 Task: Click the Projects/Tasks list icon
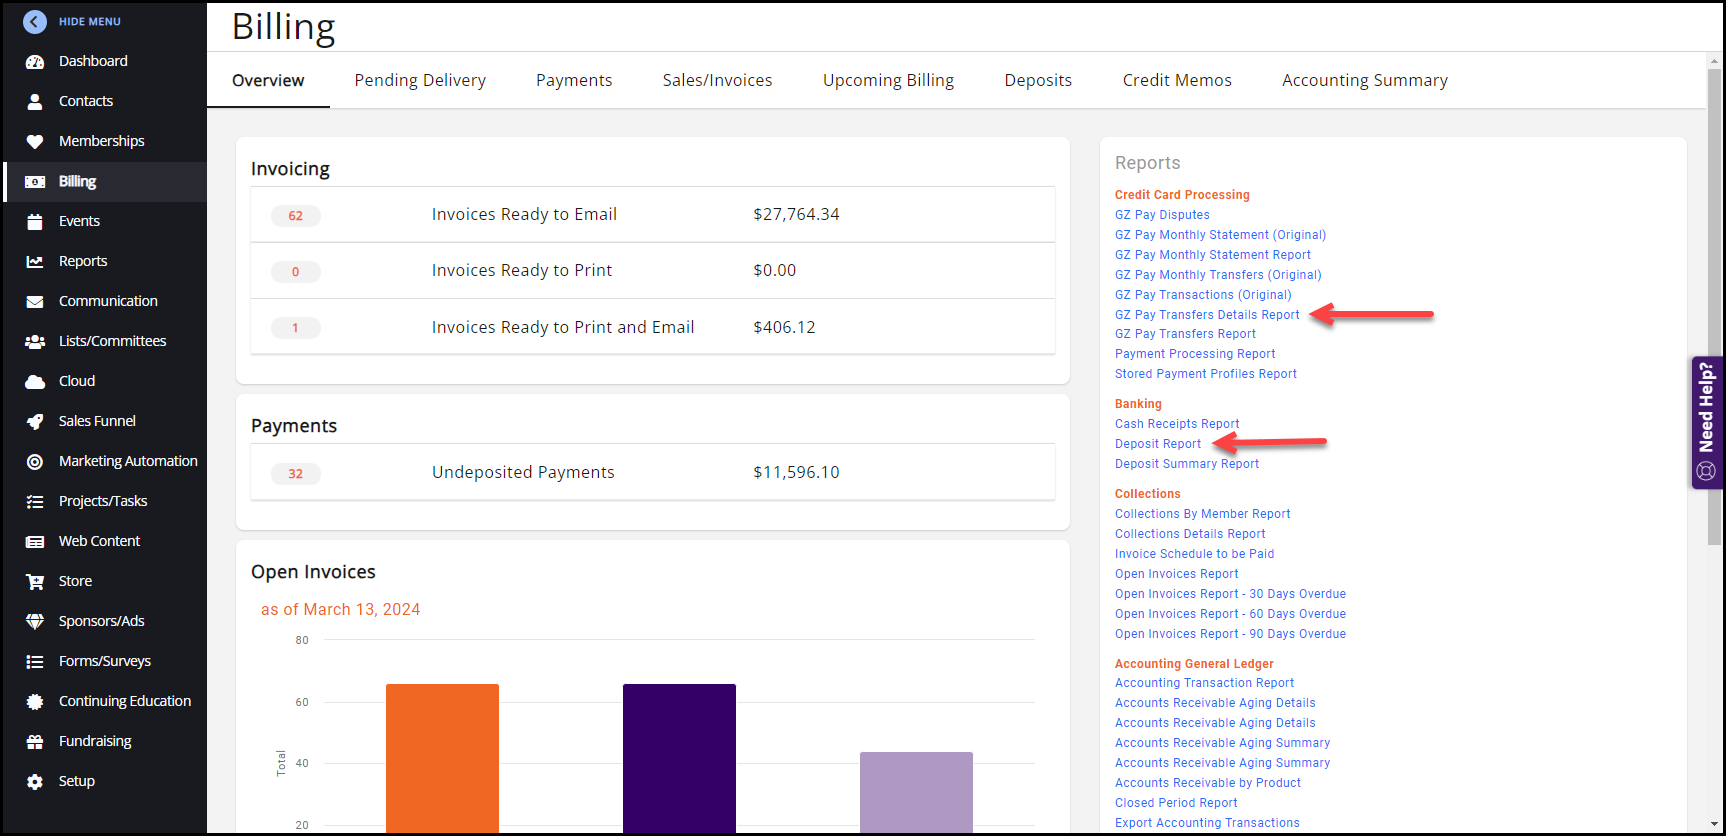click(x=35, y=501)
